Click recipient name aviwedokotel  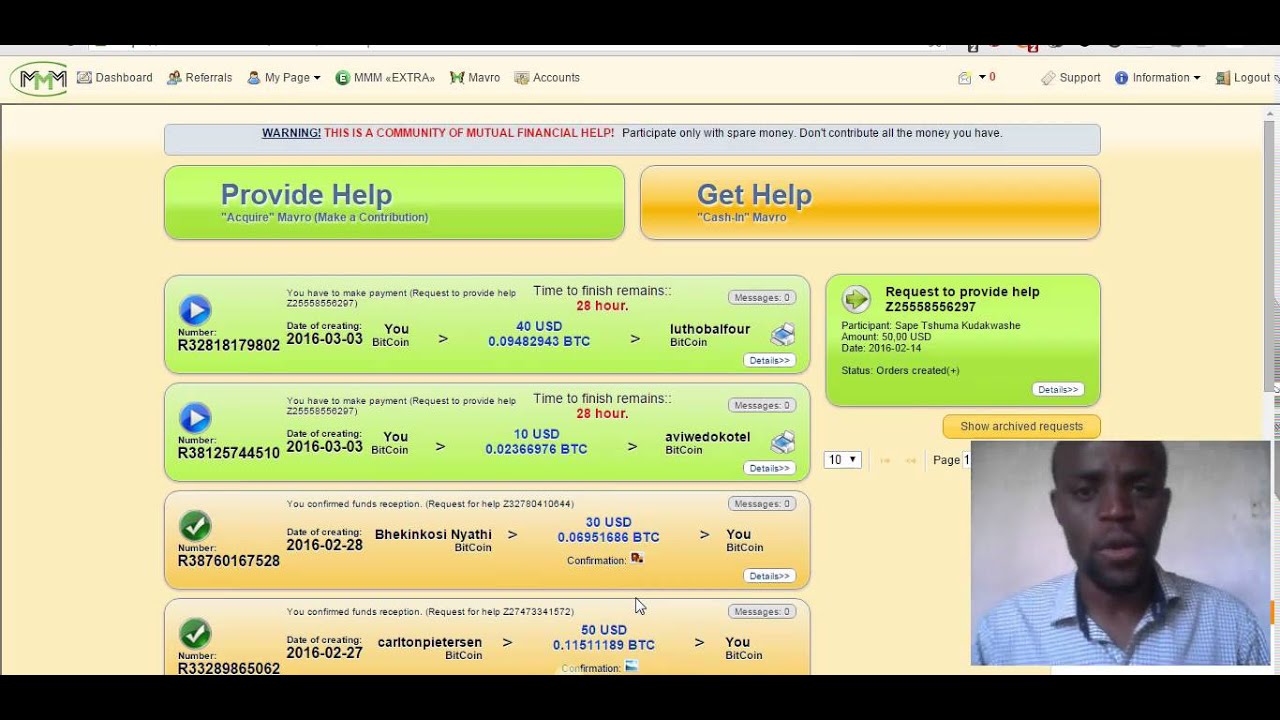click(708, 437)
